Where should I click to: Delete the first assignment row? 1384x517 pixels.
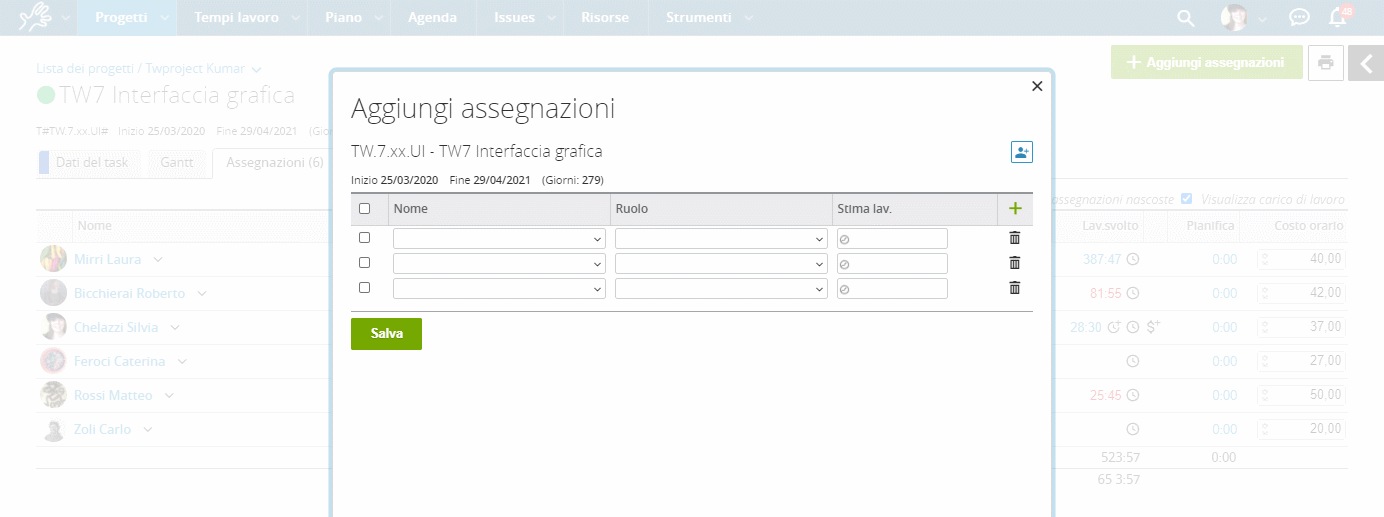1015,238
